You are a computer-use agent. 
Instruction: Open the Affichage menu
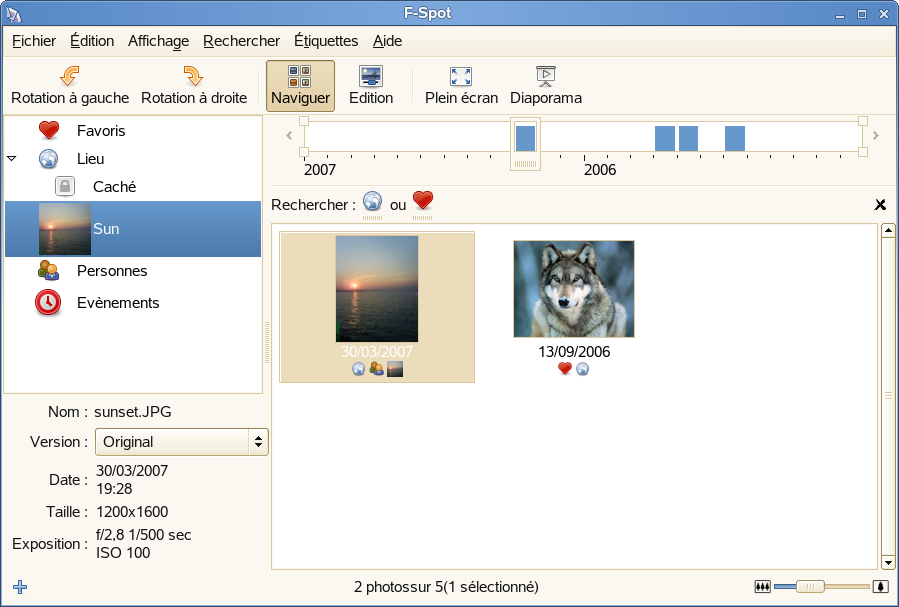pos(158,41)
